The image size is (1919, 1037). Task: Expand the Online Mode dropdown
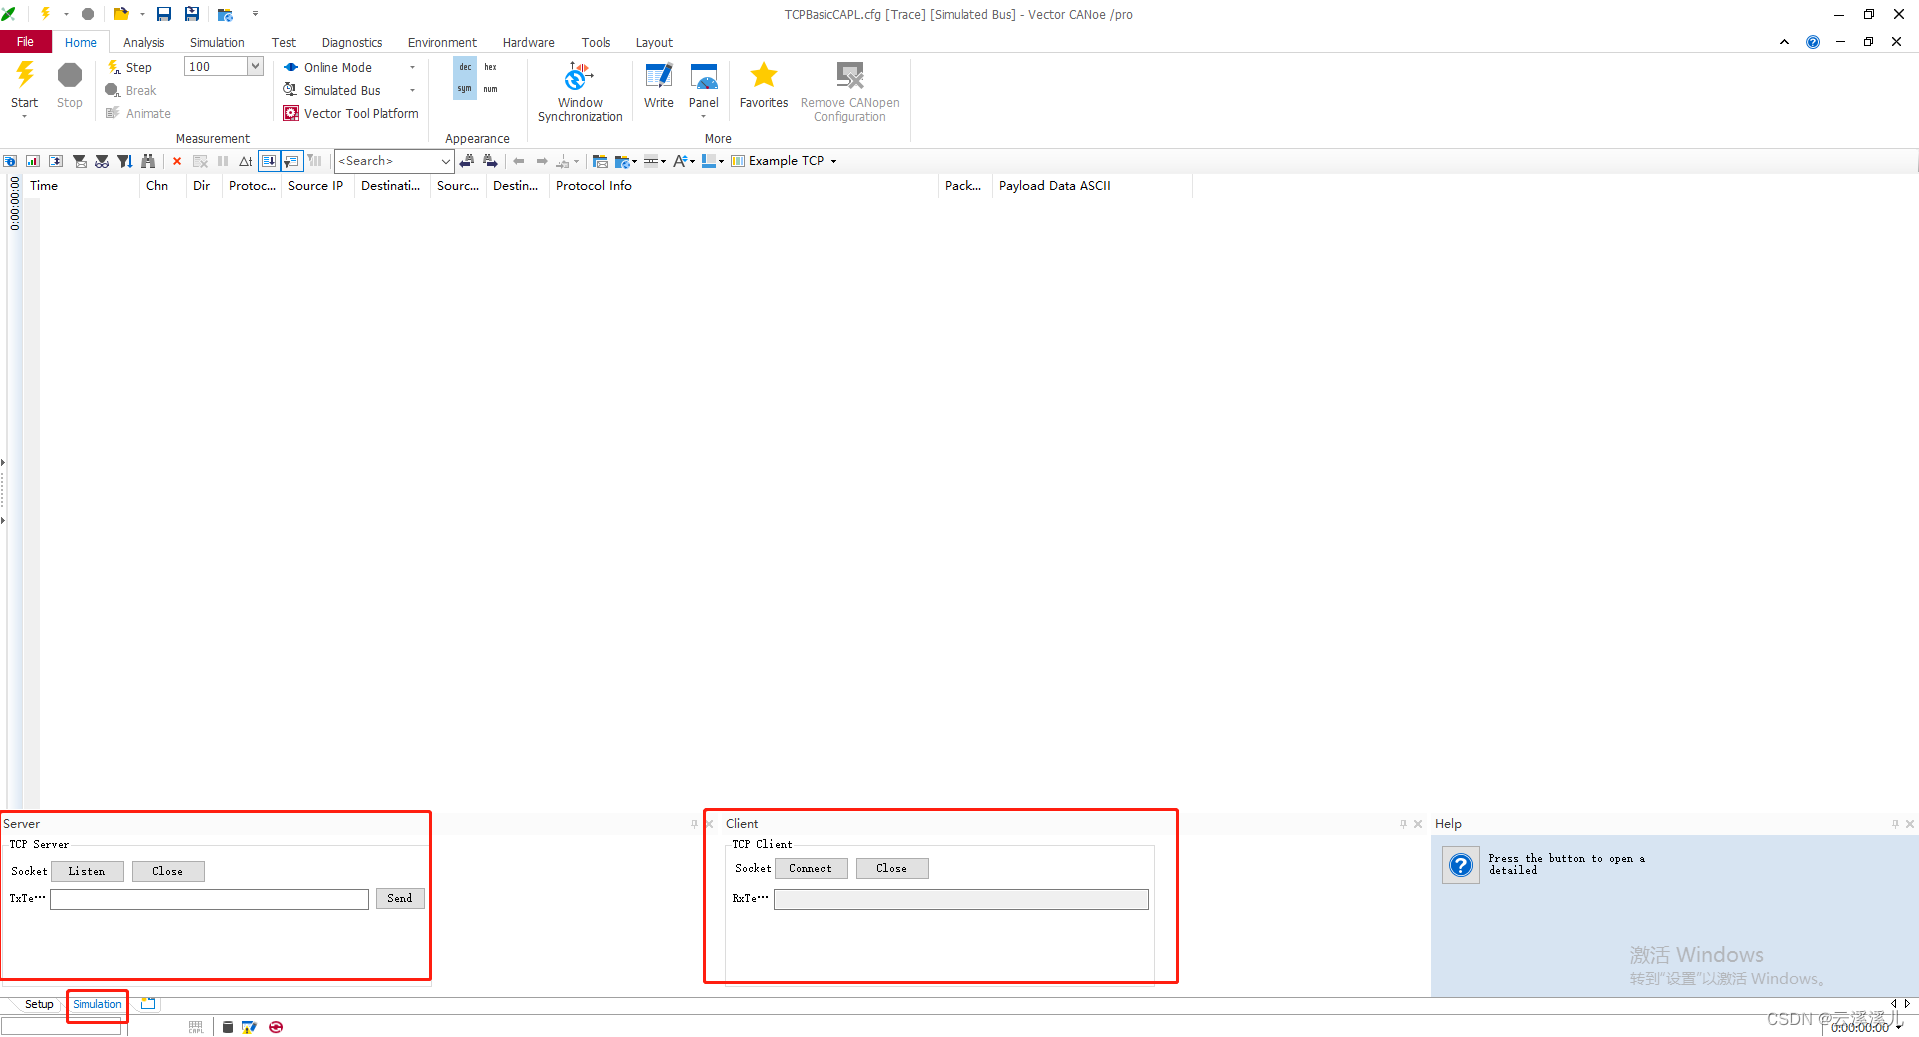pos(412,67)
